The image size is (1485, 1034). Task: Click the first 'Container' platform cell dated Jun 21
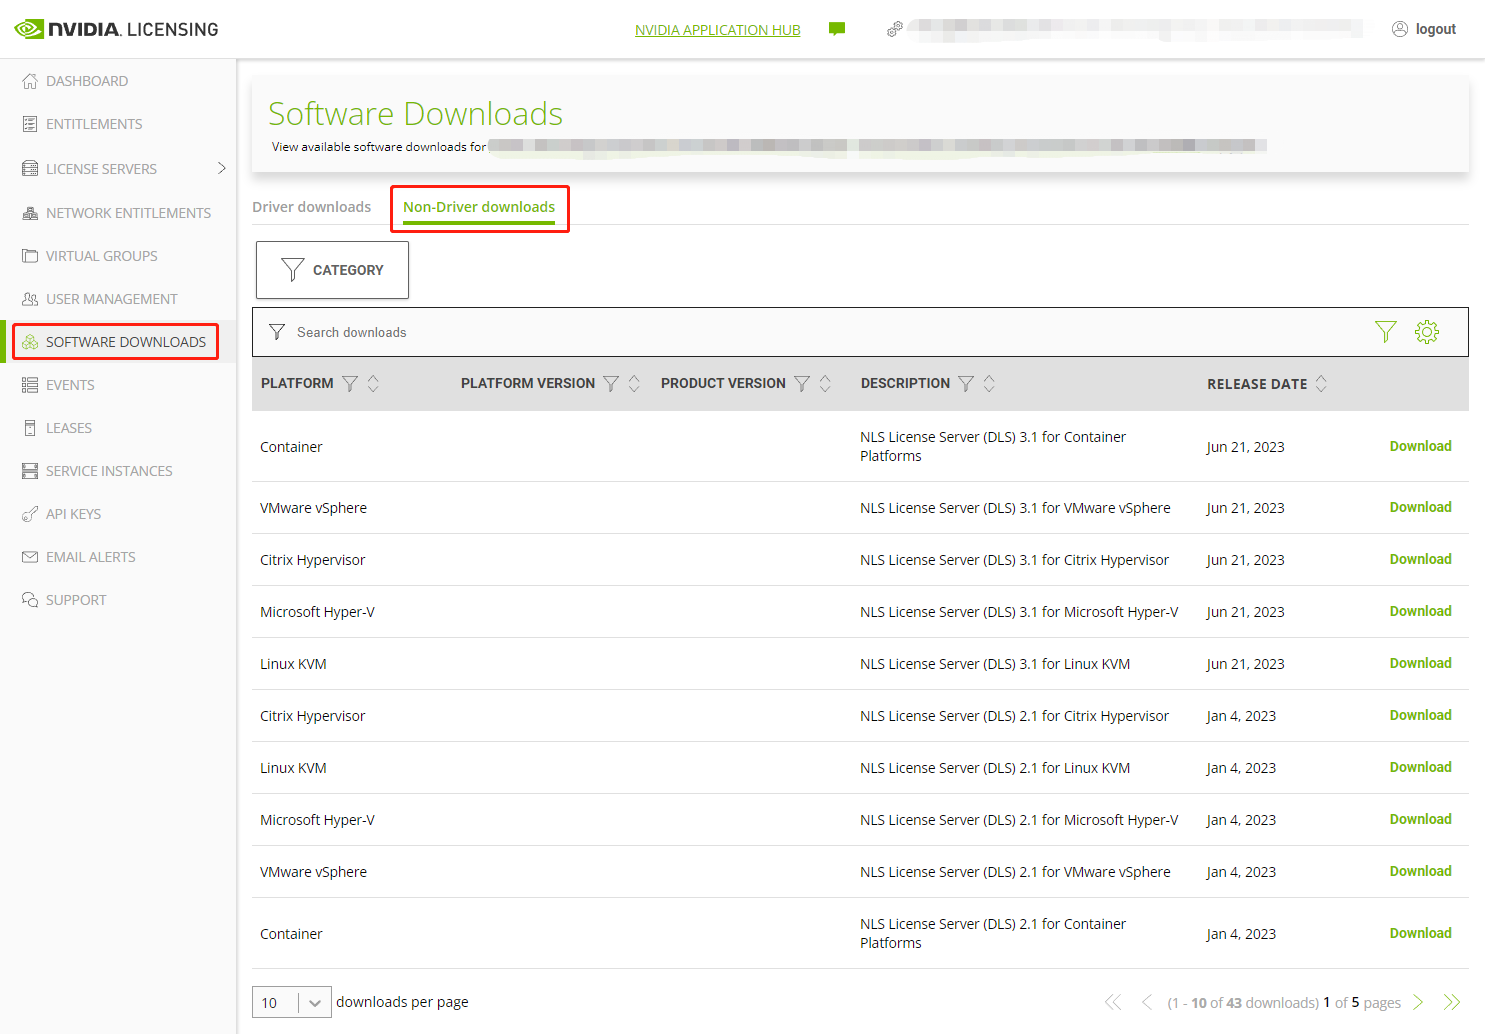[291, 447]
